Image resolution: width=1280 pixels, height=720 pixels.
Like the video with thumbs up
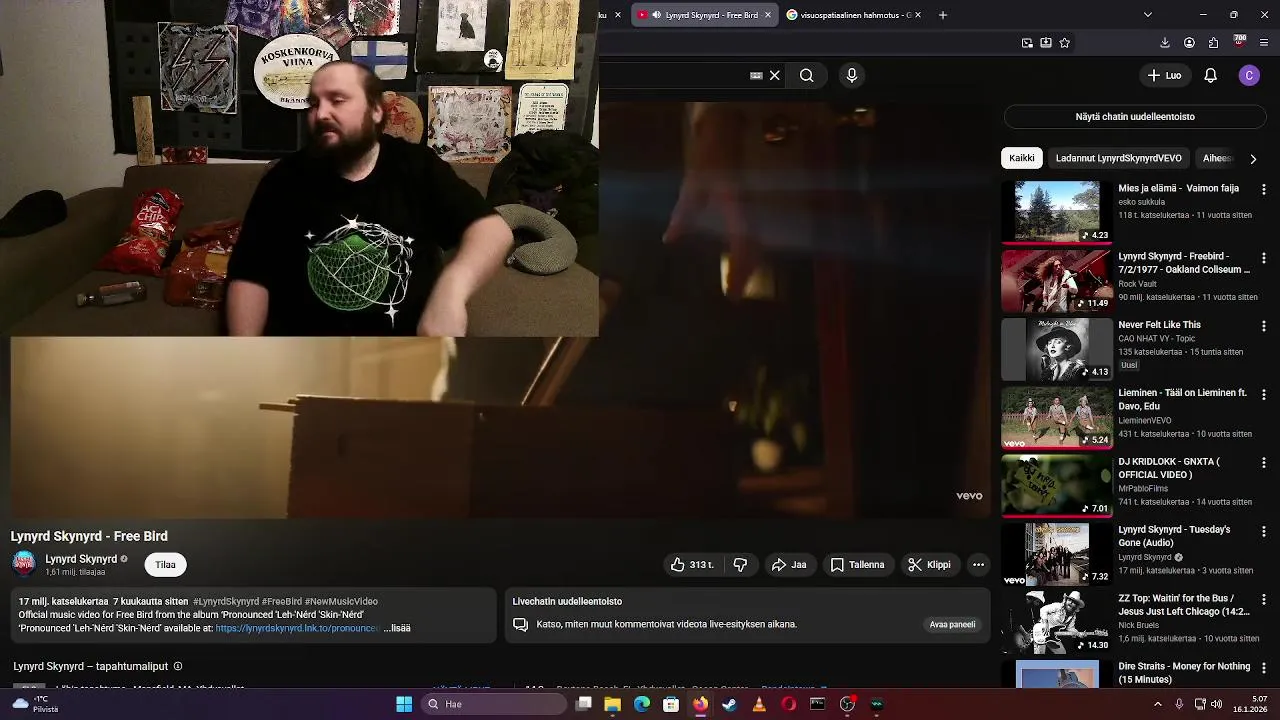[692, 565]
